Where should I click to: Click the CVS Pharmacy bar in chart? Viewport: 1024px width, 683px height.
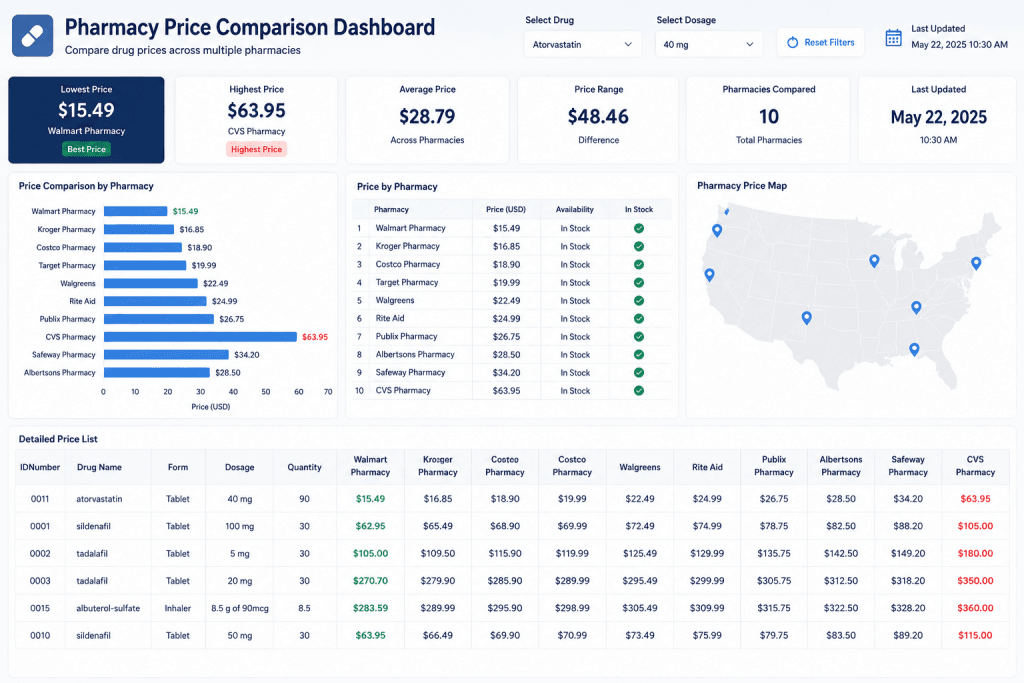[200, 337]
